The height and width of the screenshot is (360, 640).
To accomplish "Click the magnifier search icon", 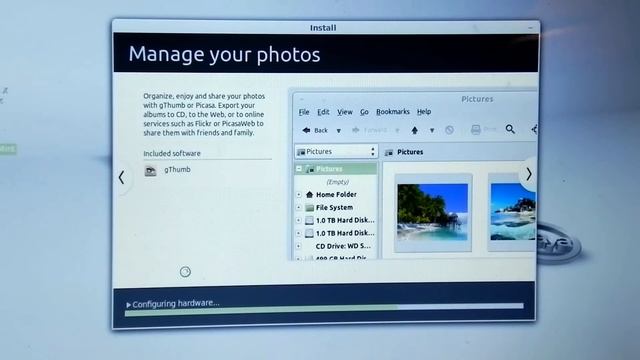I will (510, 129).
